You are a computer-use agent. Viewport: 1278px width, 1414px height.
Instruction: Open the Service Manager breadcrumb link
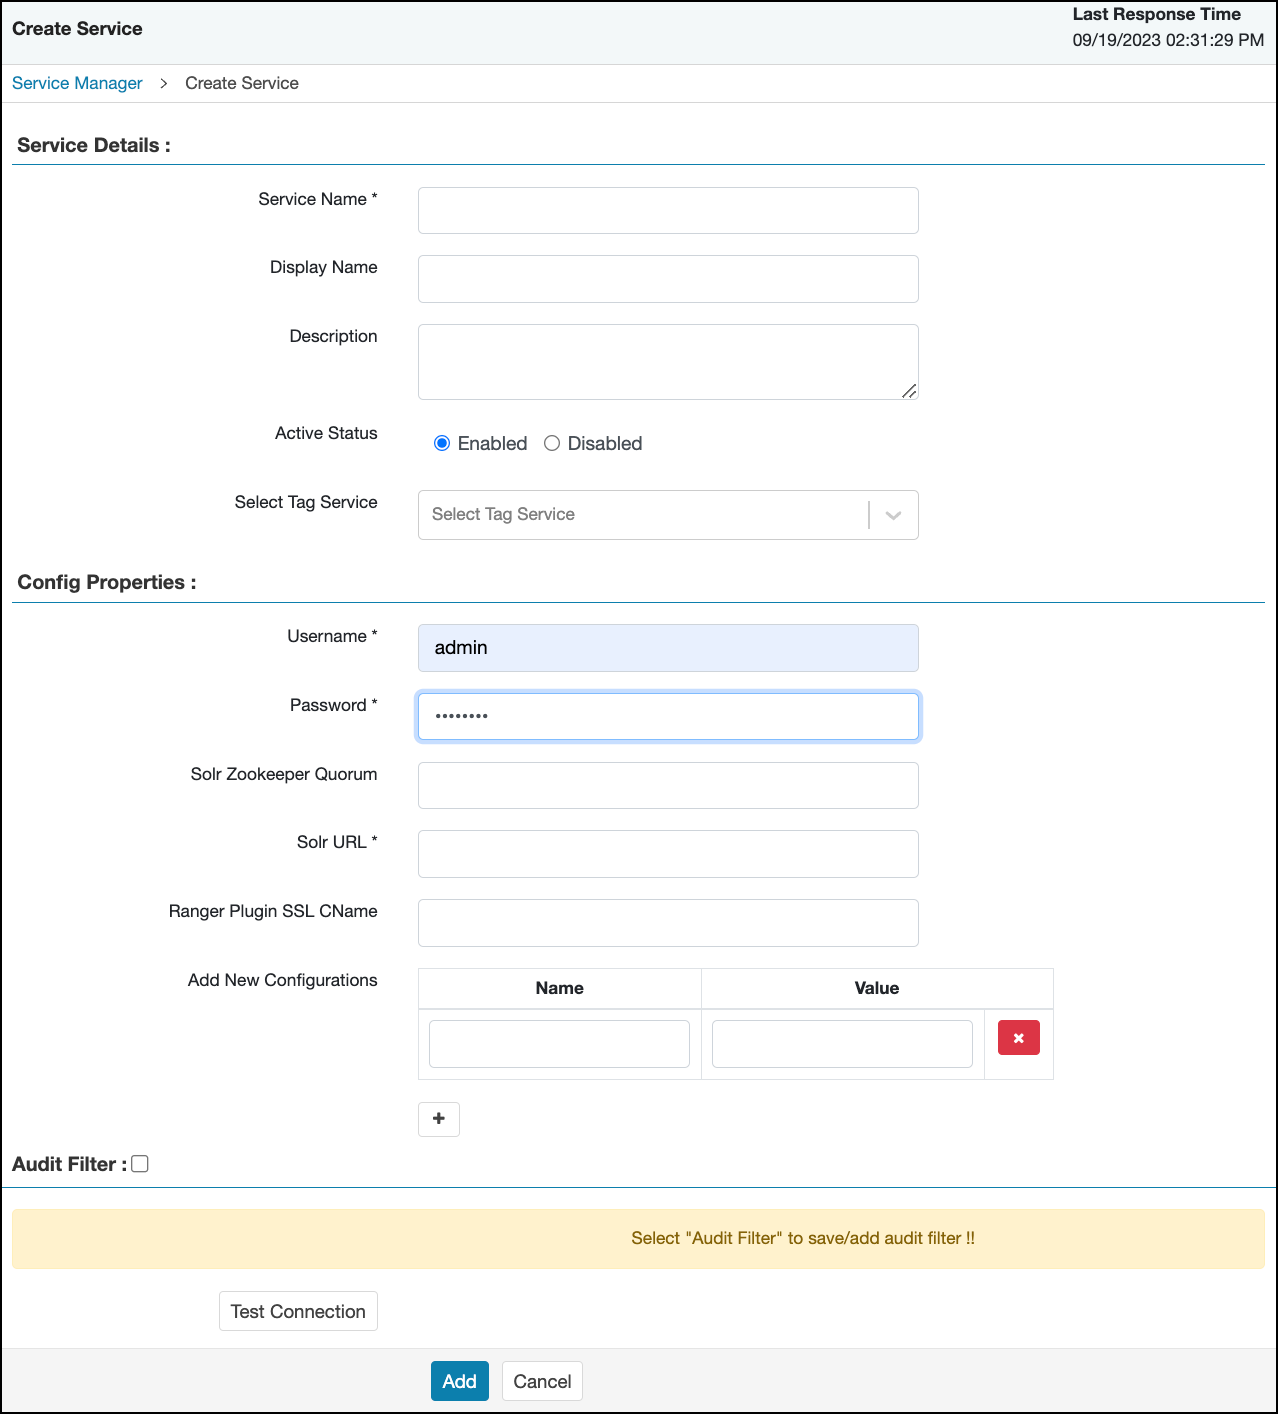pyautogui.click(x=77, y=83)
